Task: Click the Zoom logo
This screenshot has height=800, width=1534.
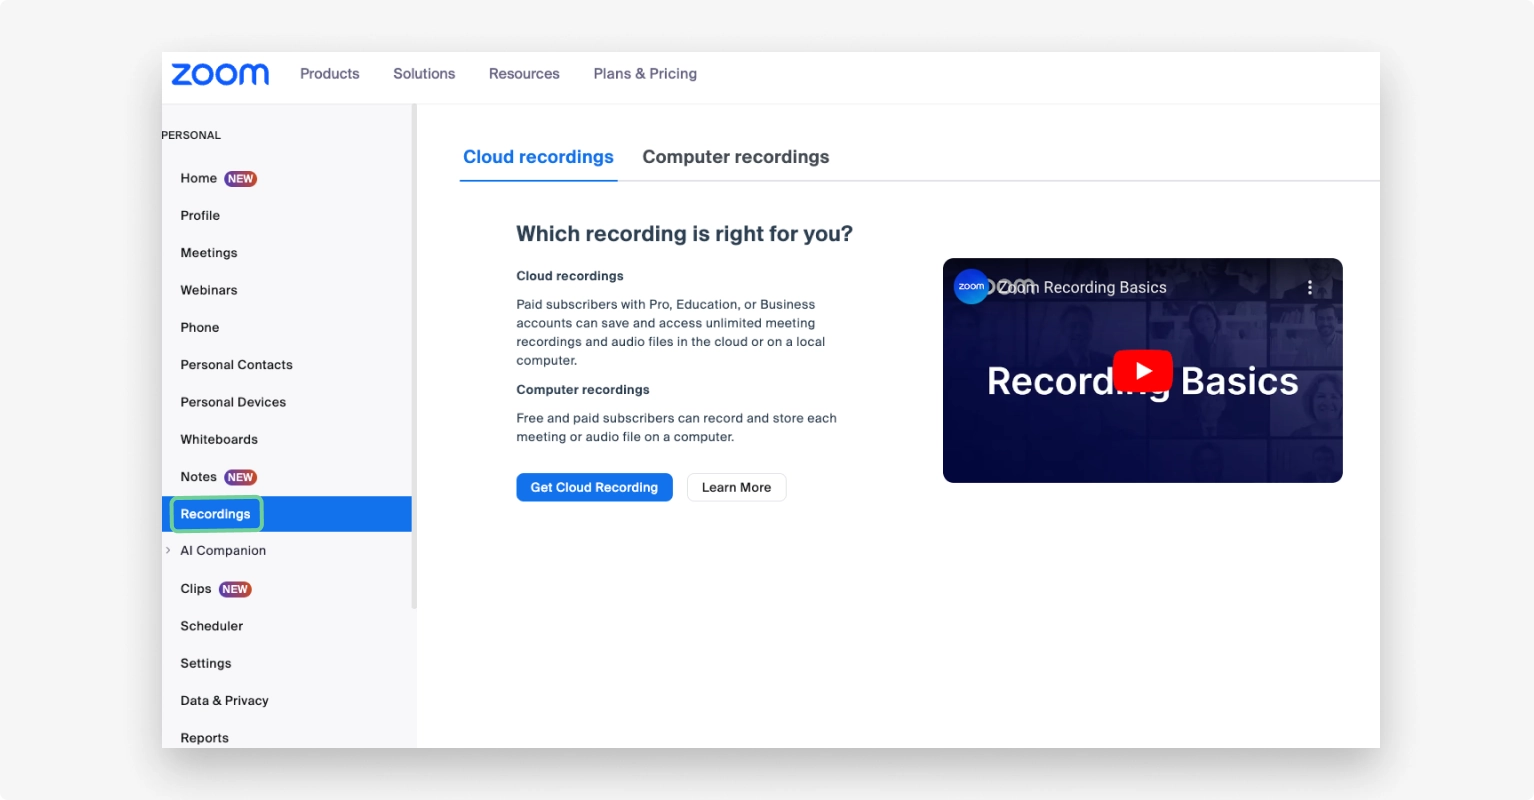Action: coord(220,74)
